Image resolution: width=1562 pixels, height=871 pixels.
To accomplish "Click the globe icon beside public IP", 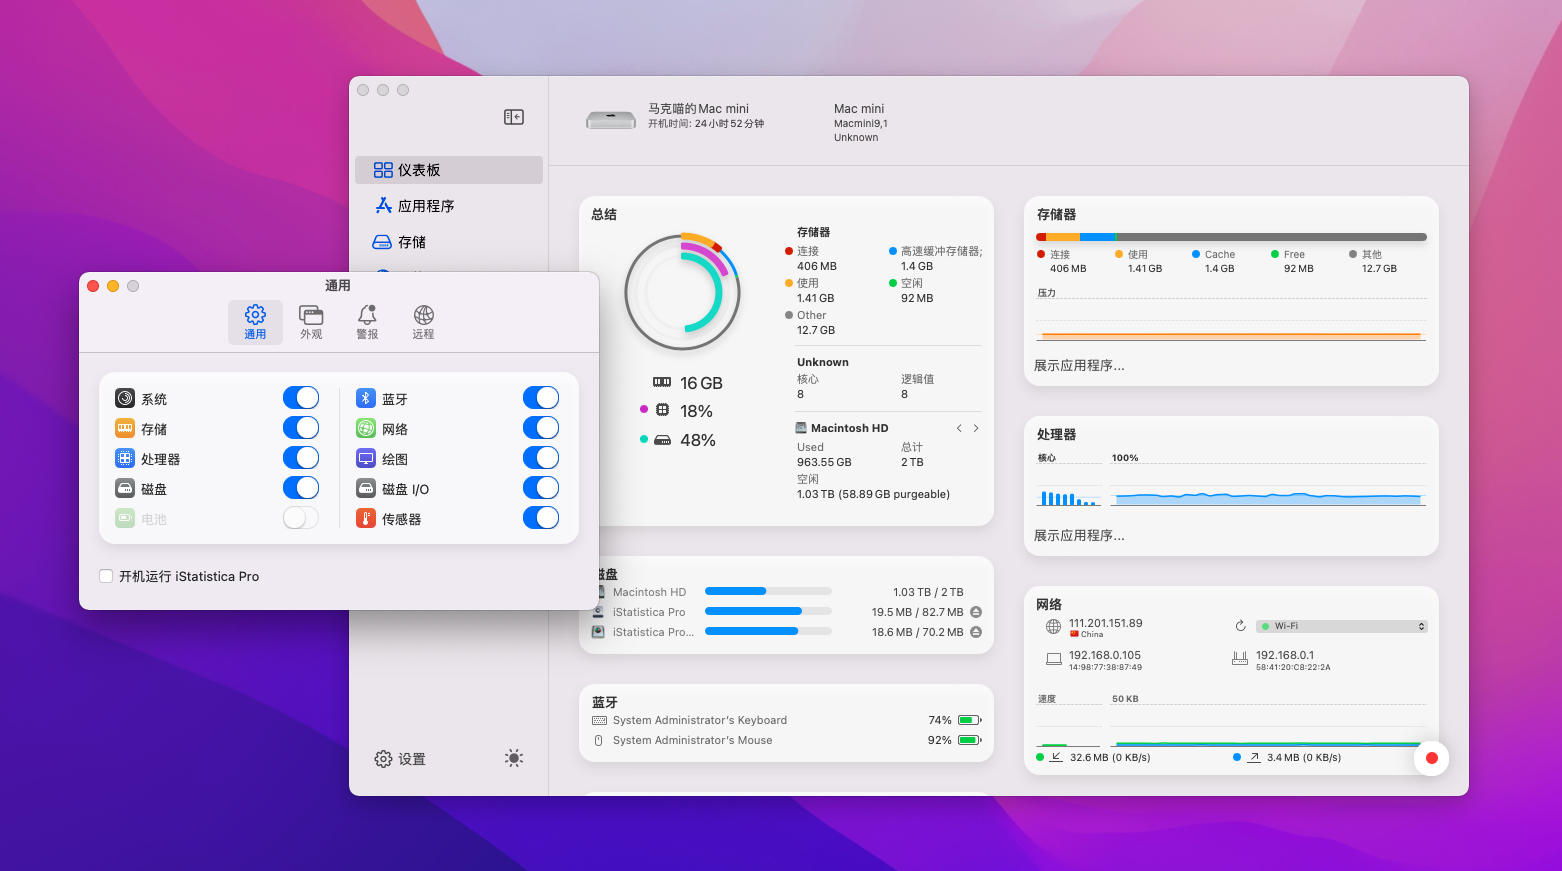I will 1053,627.
